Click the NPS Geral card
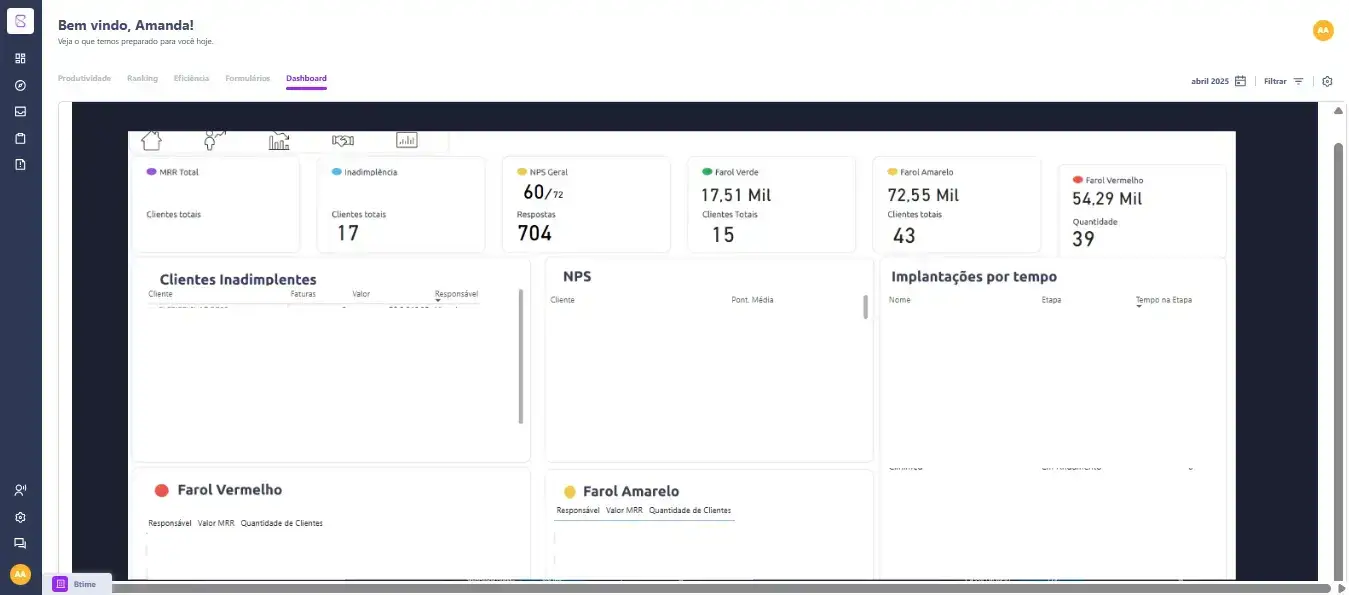Screen dimensions: 1349x595 pos(586,204)
